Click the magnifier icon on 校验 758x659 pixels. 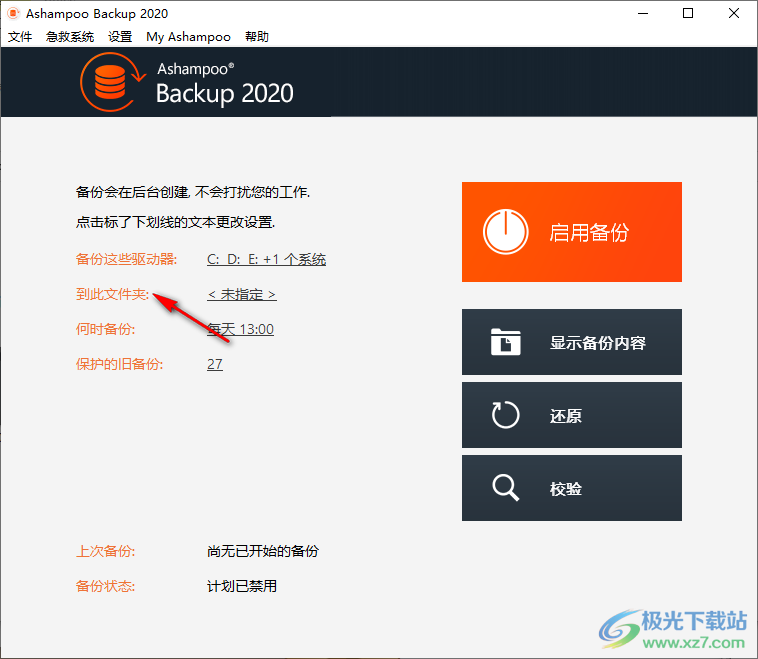(x=505, y=488)
